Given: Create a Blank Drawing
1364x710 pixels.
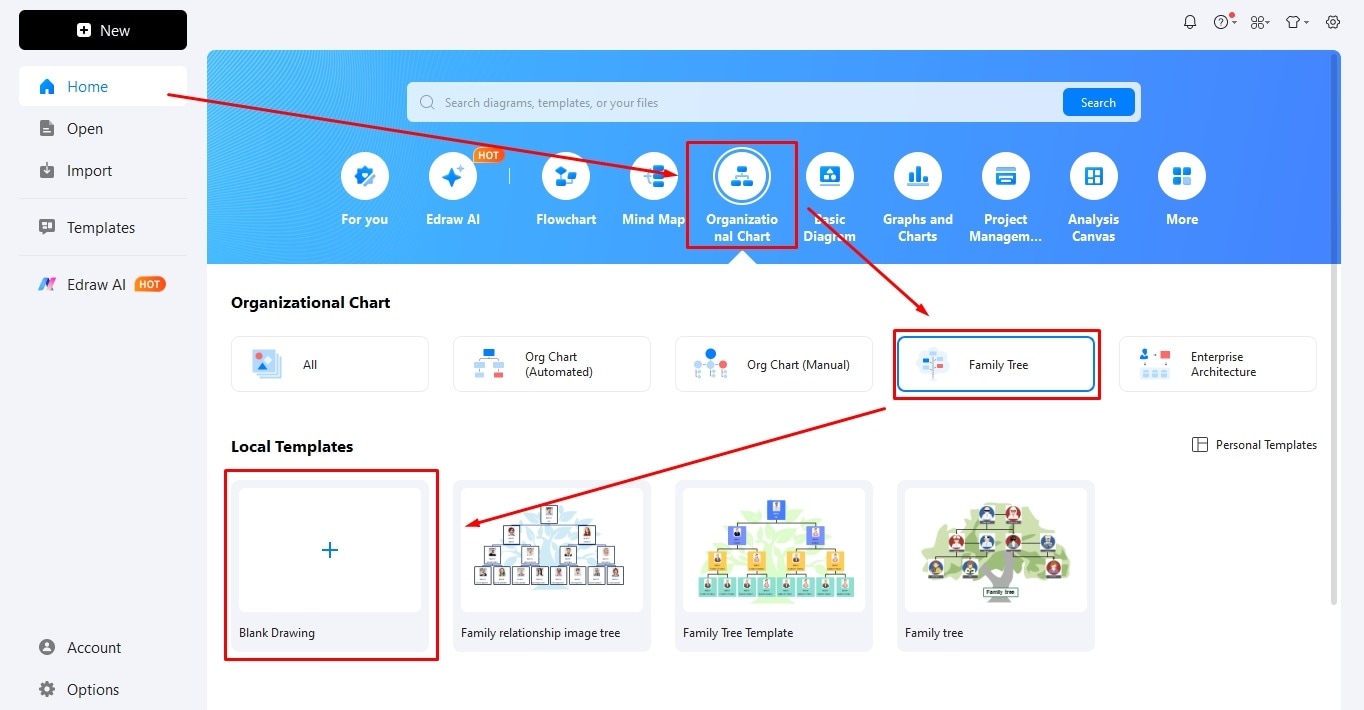Looking at the screenshot, I should pyautogui.click(x=330, y=565).
